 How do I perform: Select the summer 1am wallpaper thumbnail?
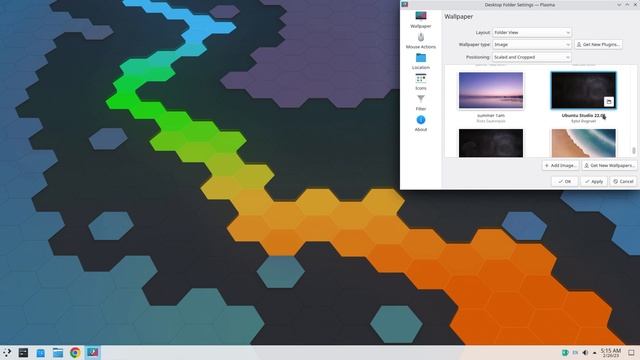(491, 90)
